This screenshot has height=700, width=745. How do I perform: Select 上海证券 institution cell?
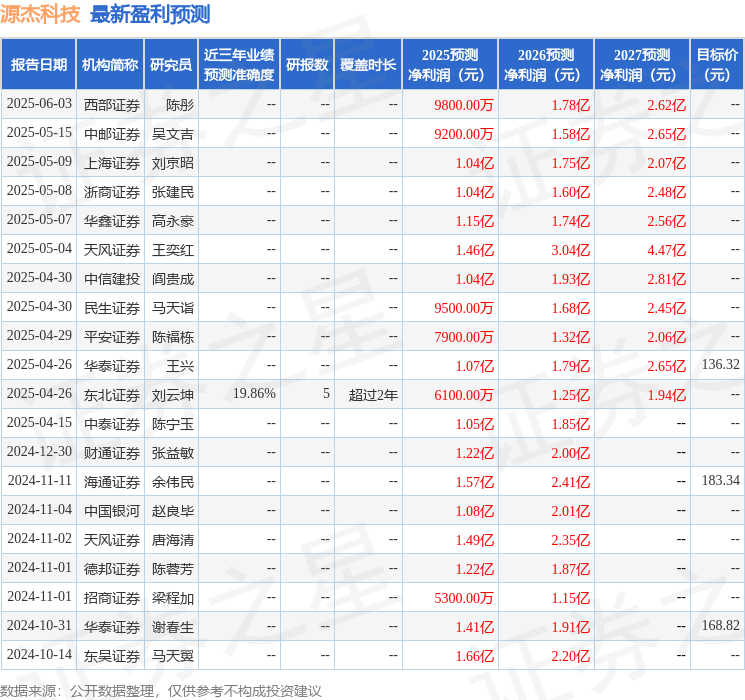click(x=110, y=162)
